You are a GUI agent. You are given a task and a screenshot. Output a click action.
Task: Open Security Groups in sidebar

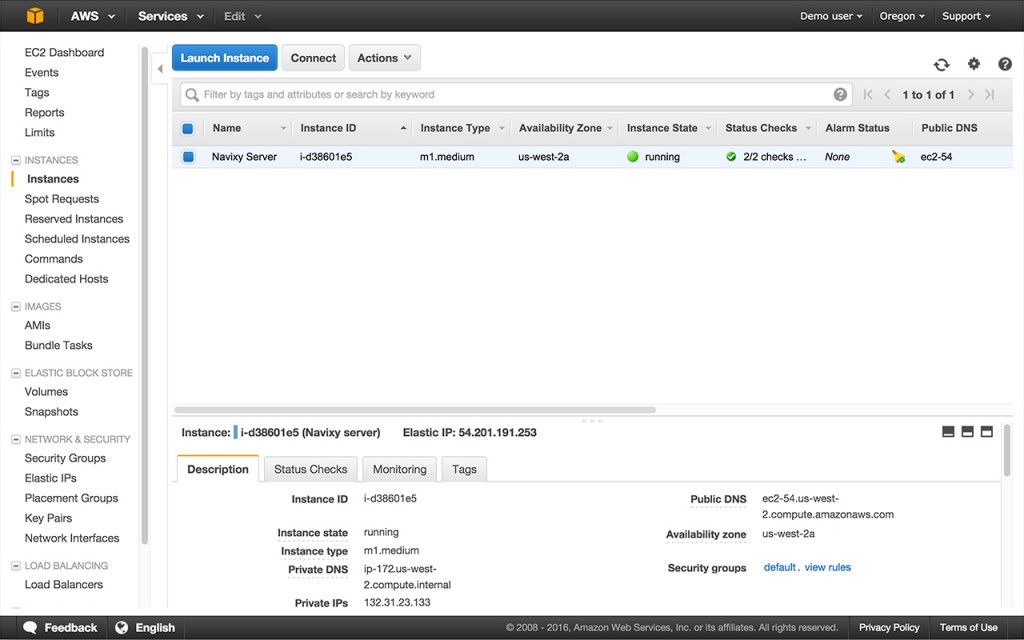pos(65,458)
